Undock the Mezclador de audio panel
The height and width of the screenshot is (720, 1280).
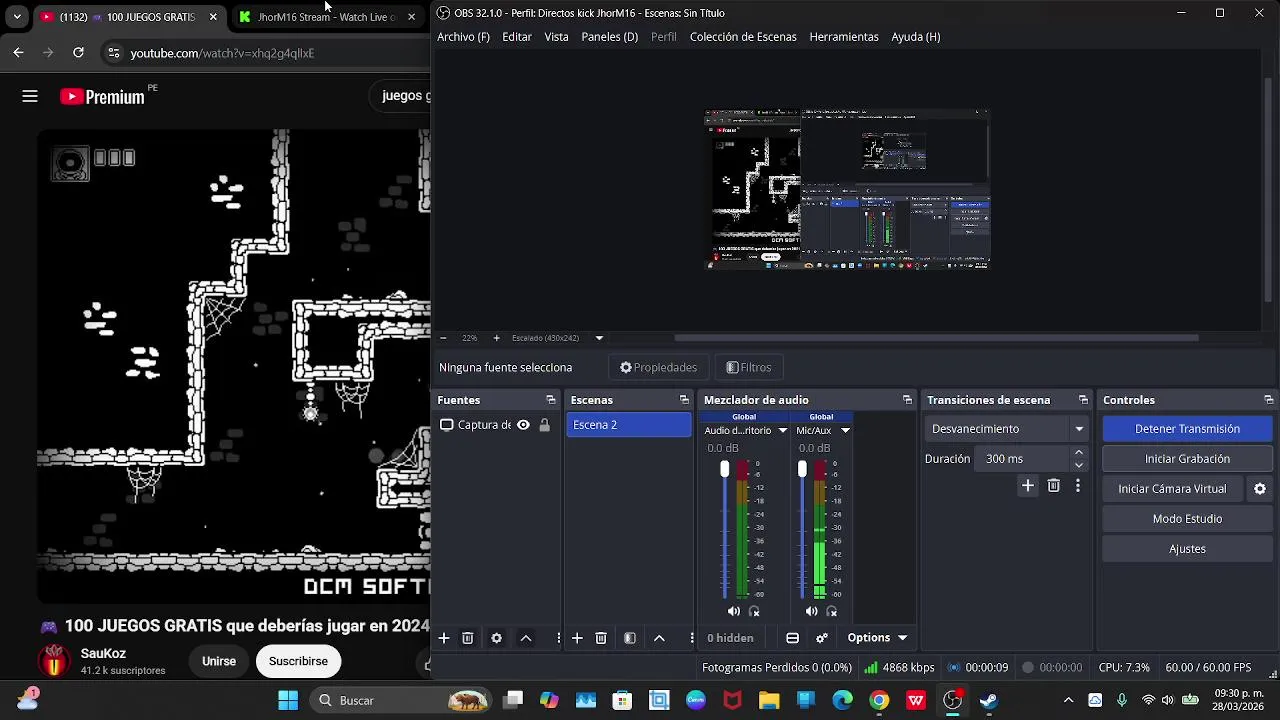tap(907, 400)
